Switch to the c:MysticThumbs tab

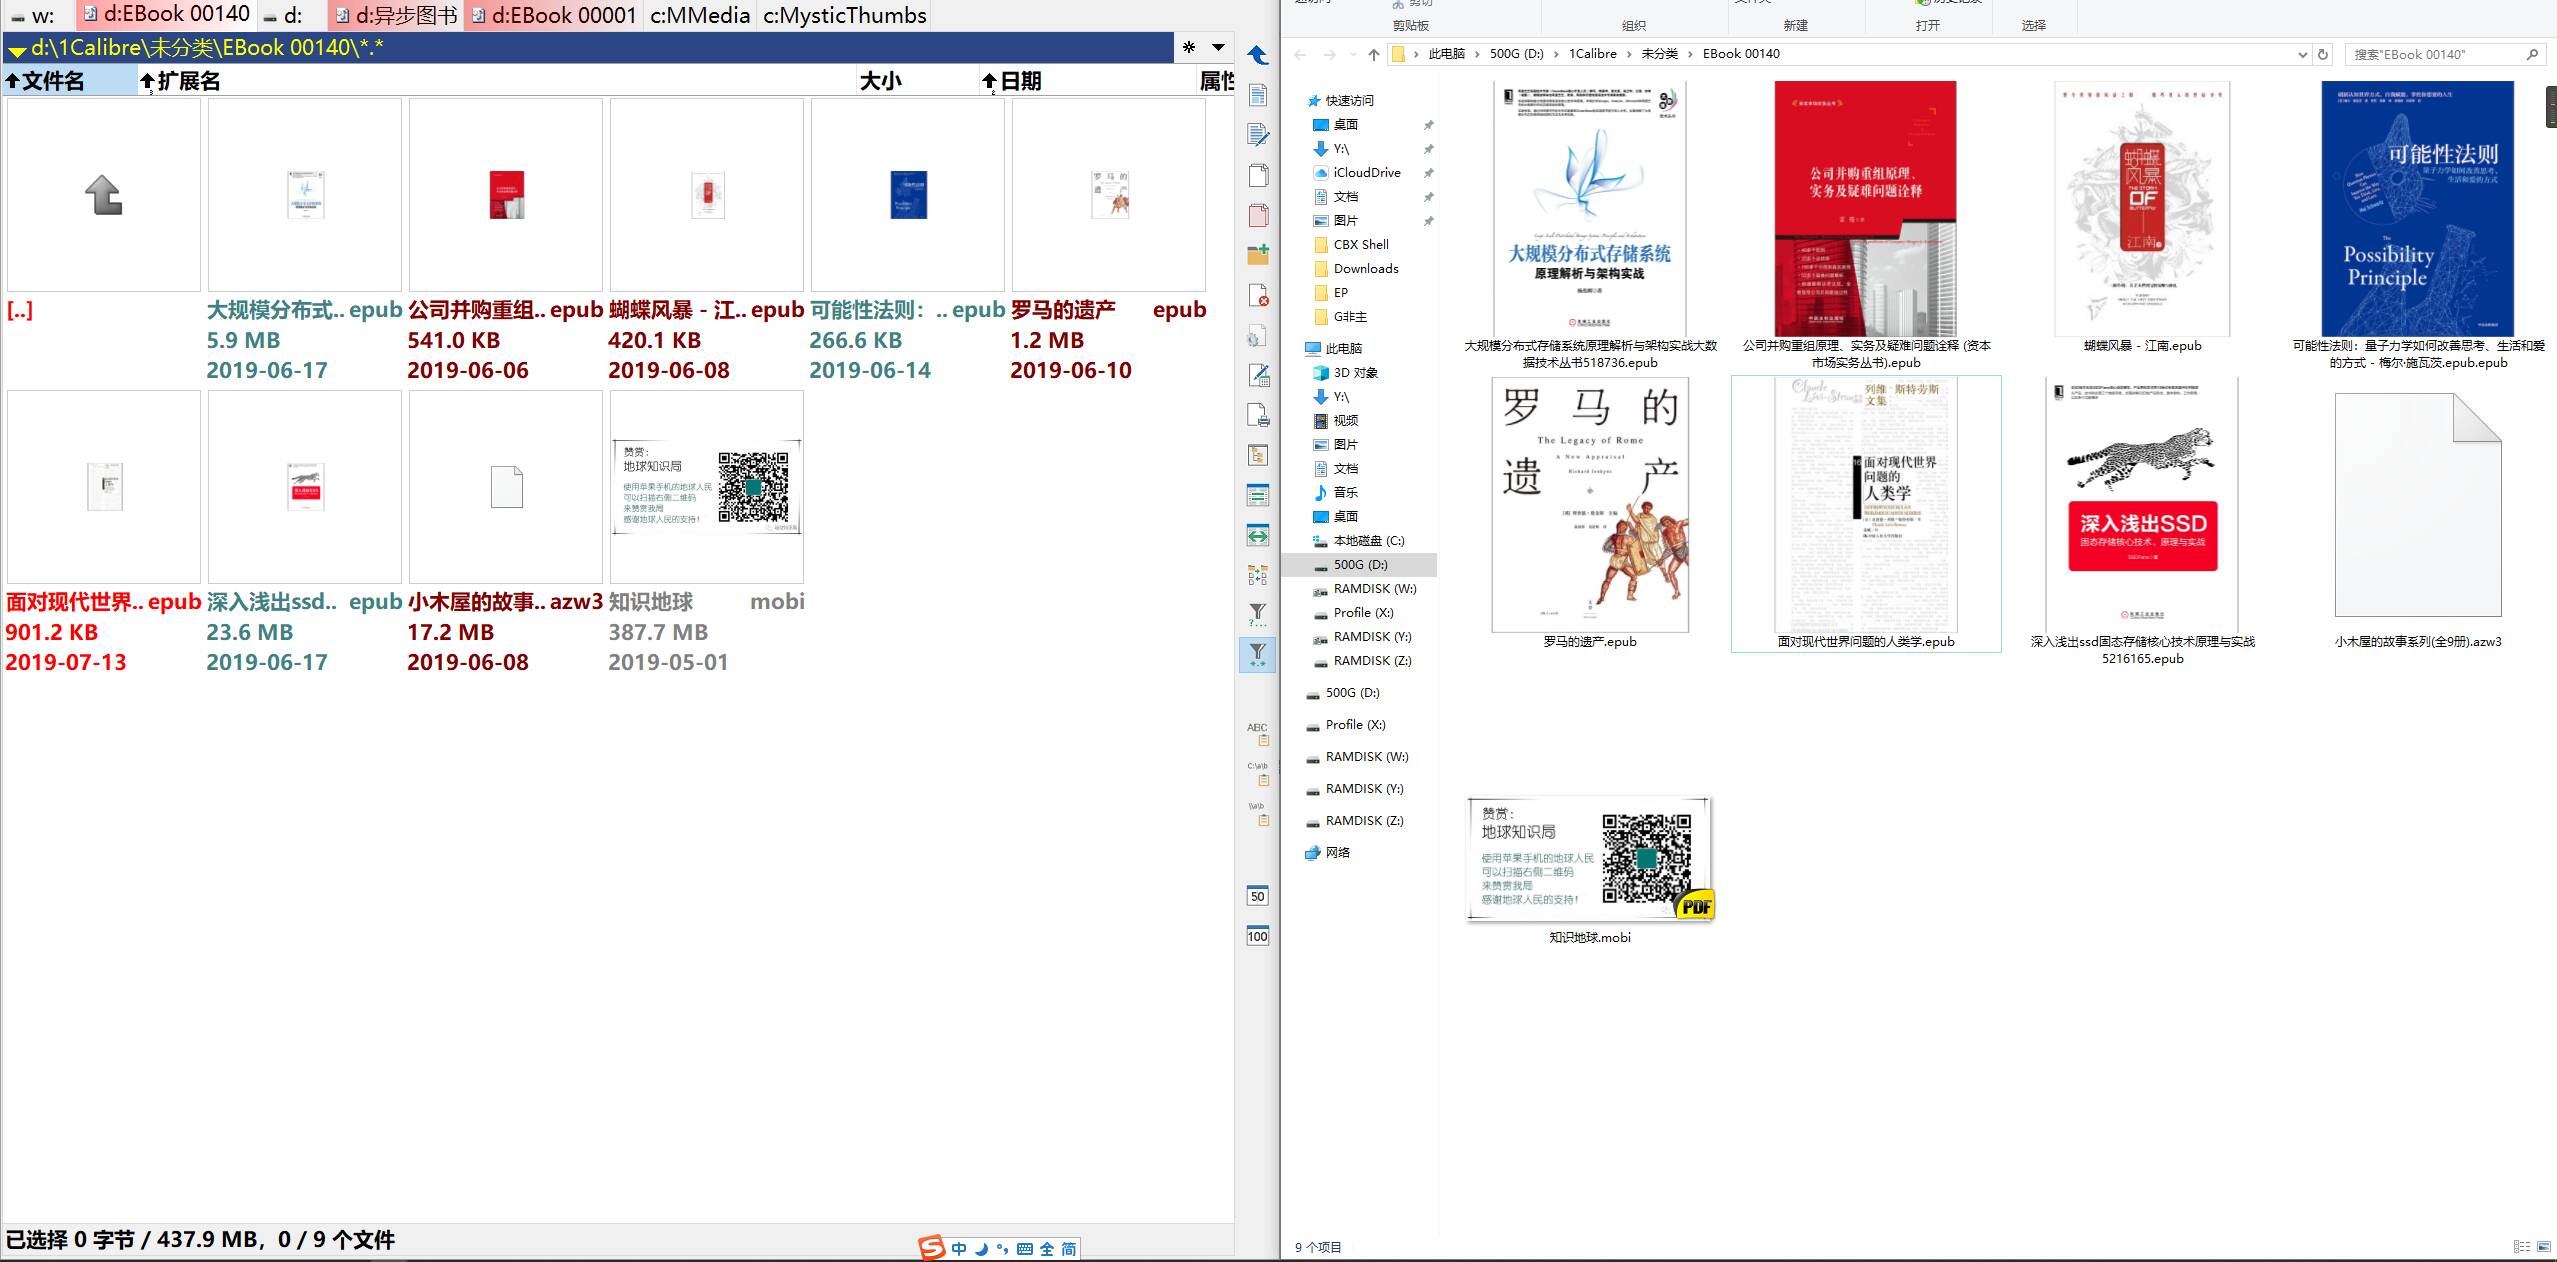click(844, 15)
